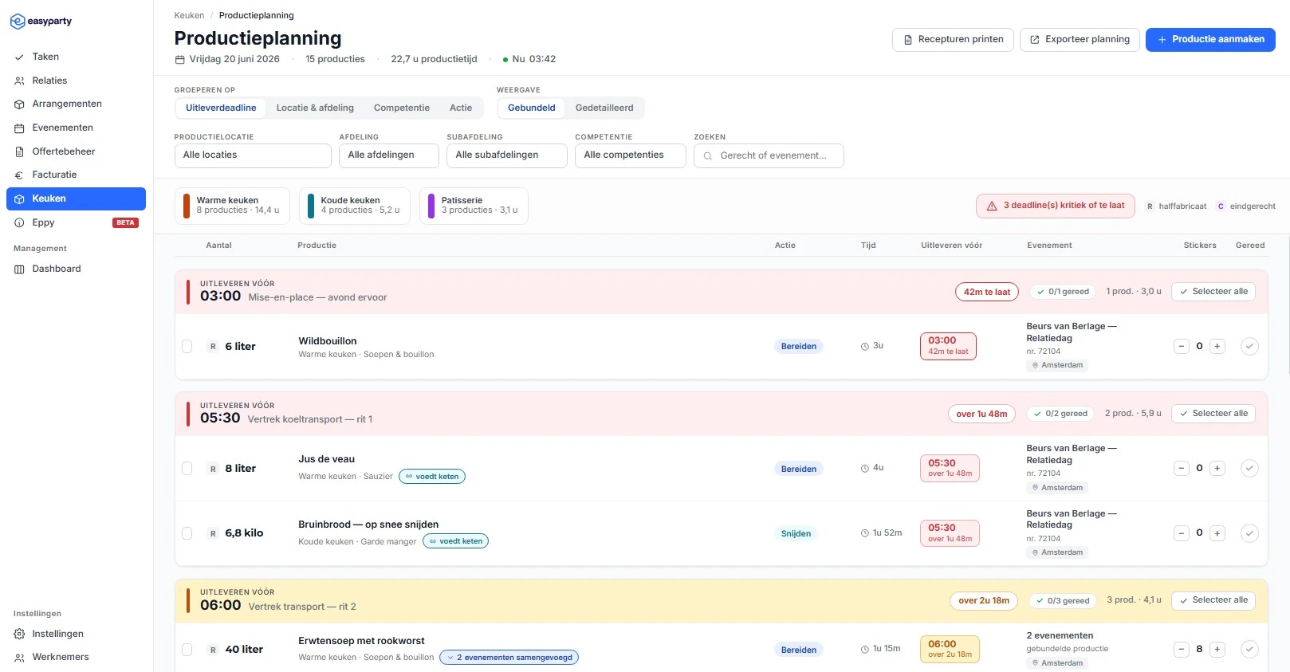The image size is (1290, 672).
Task: Group by Locatie & afdeling tab
Action: (315, 108)
